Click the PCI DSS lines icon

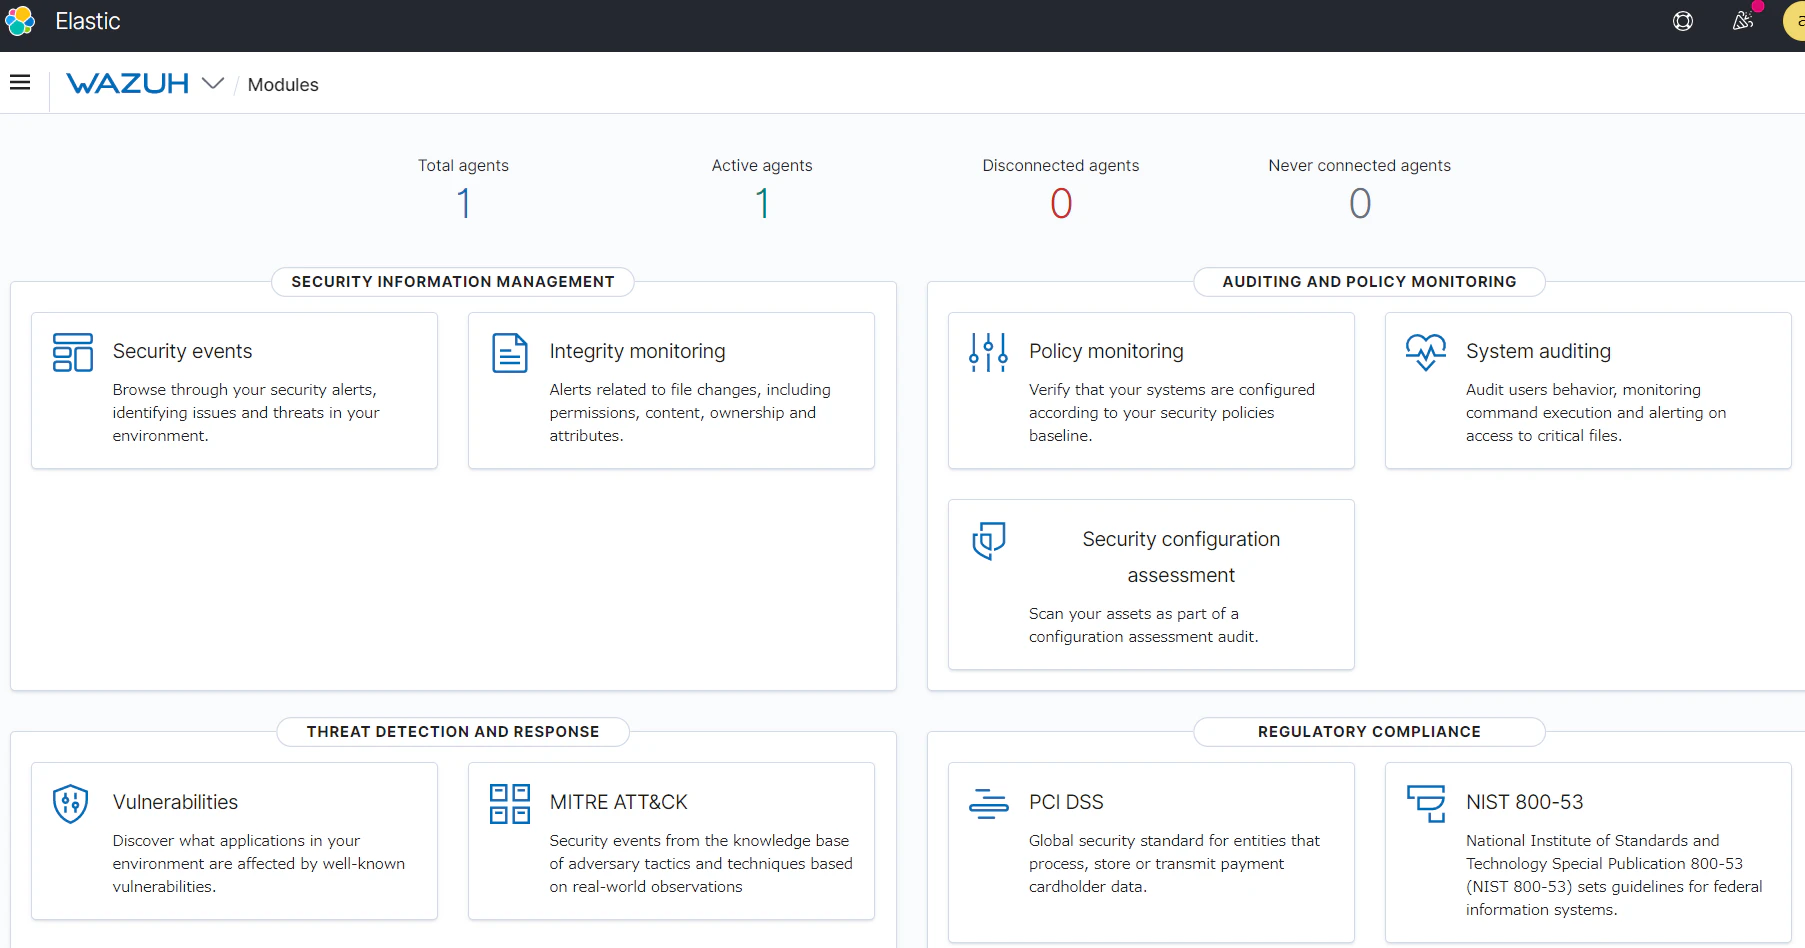tap(988, 803)
